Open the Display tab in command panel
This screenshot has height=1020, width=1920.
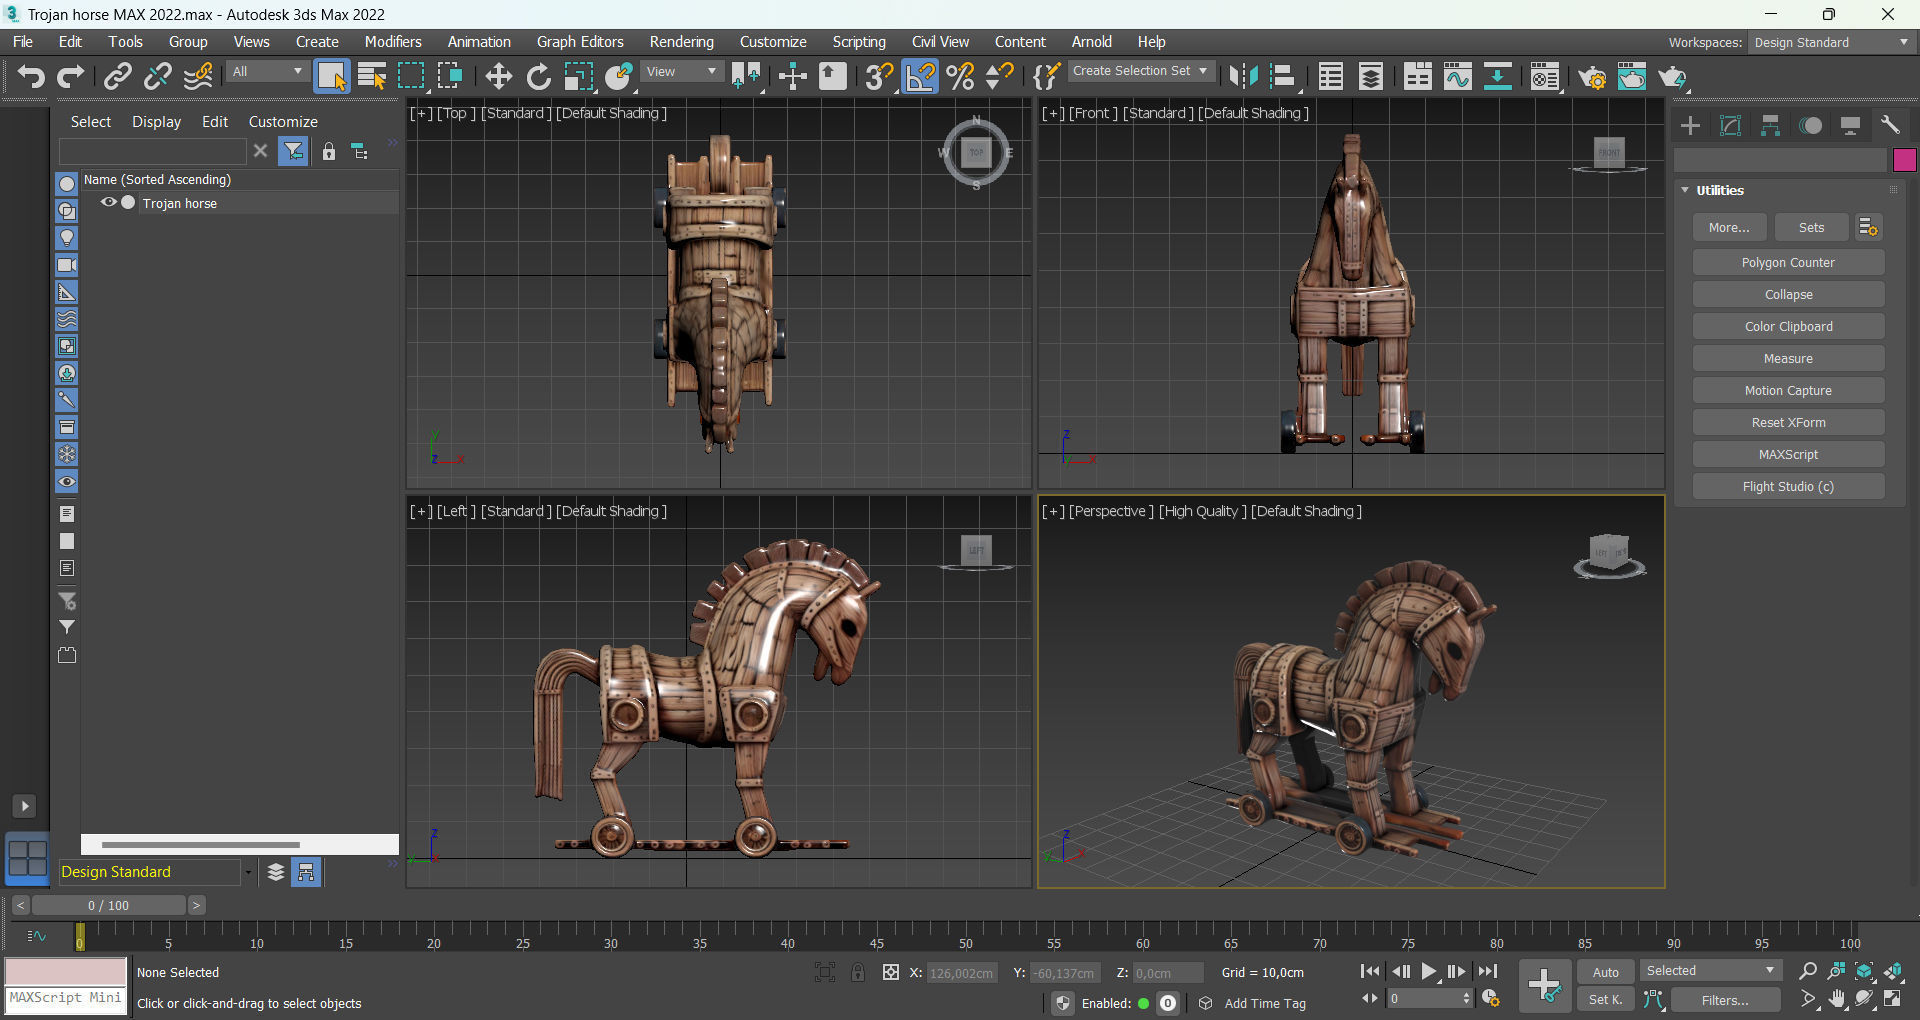1850,125
